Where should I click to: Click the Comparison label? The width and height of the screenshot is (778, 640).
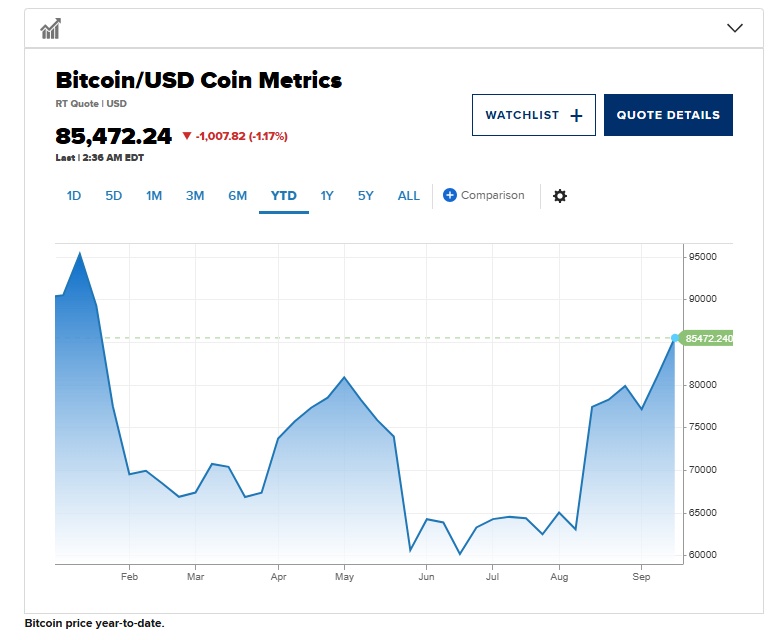coord(493,195)
